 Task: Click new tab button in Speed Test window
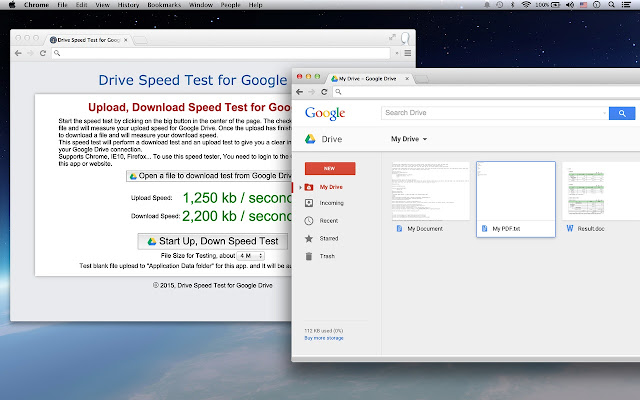coord(140,40)
